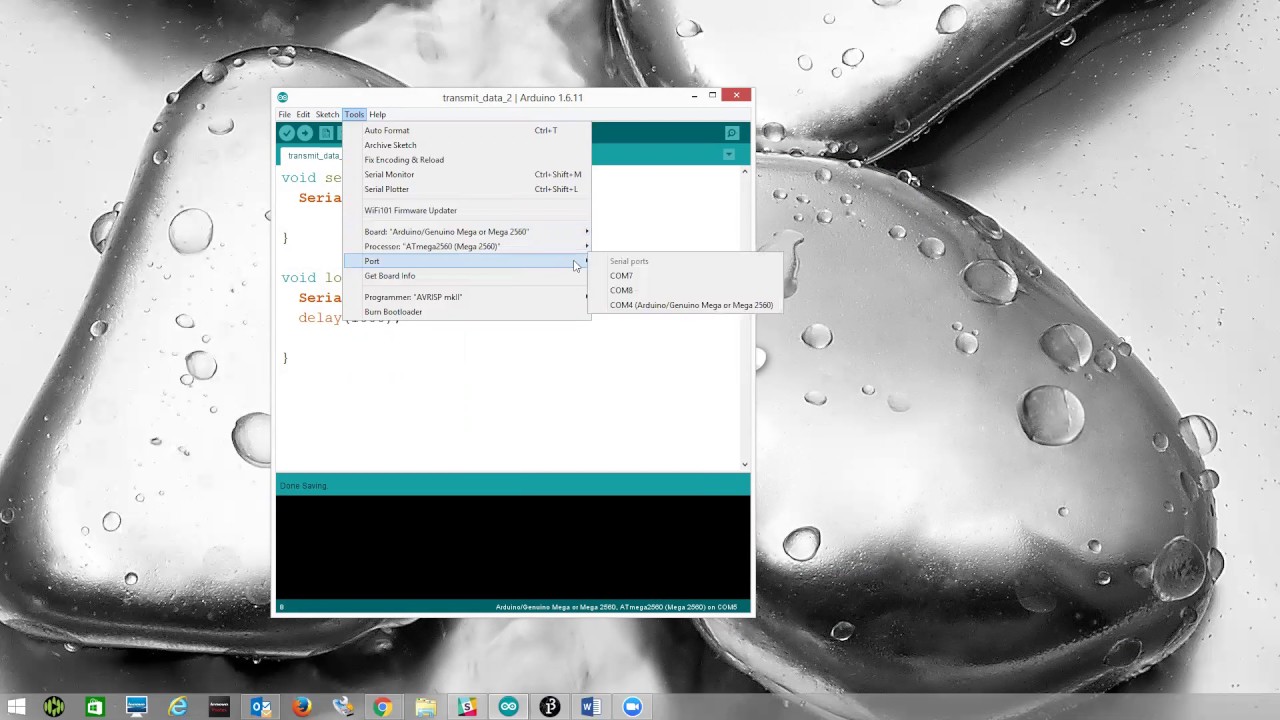Open the Serial Monitor magnifier icon

(x=731, y=133)
